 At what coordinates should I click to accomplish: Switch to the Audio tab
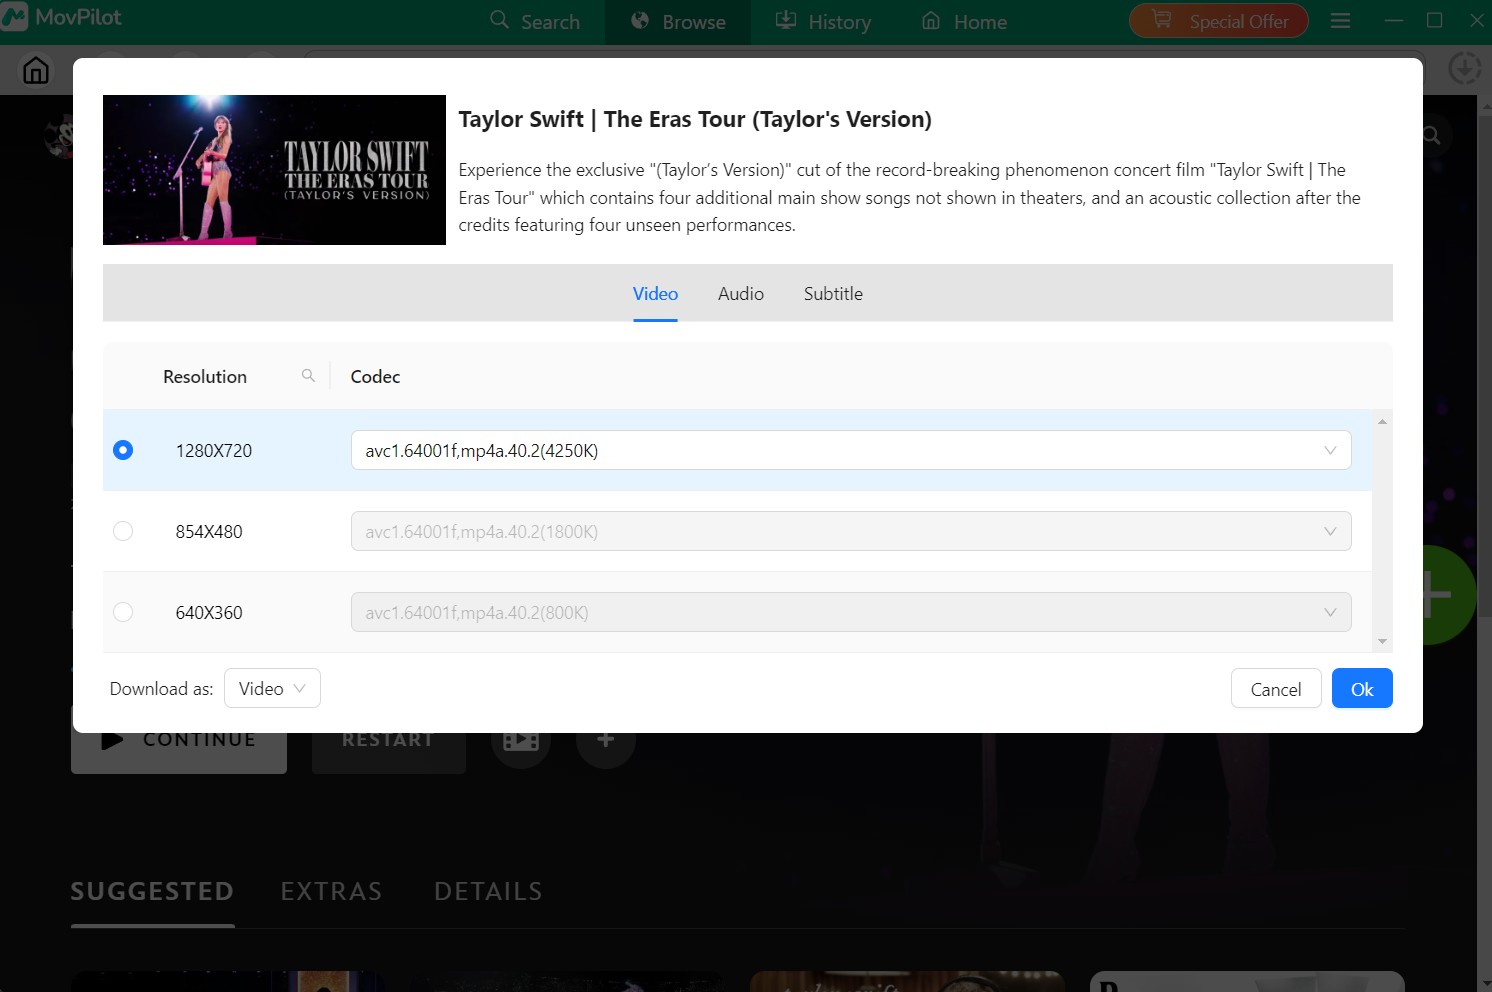point(740,293)
